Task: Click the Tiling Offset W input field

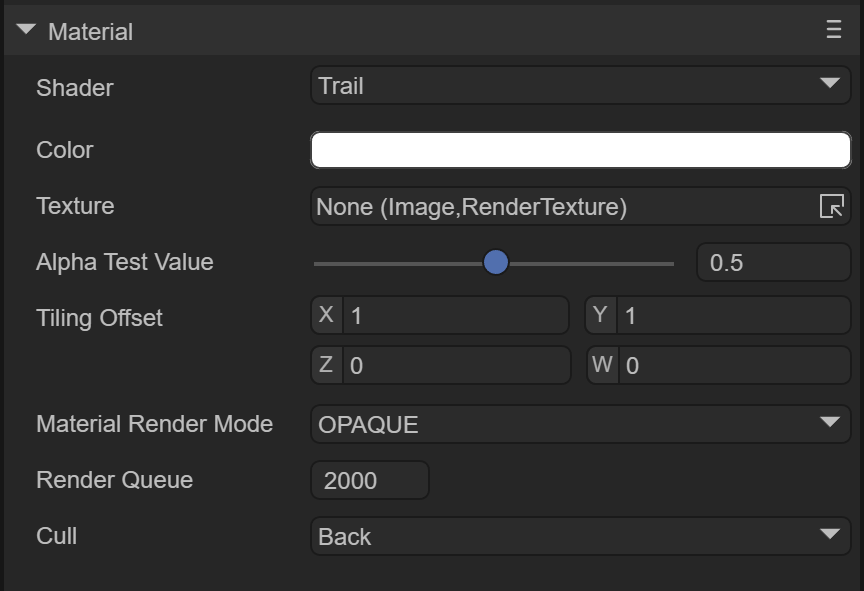Action: [732, 366]
